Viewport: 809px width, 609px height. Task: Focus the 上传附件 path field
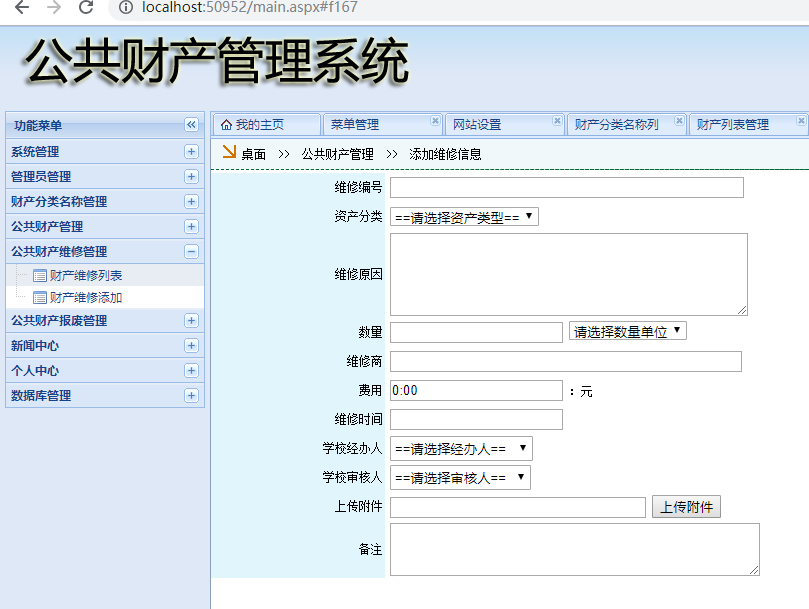pos(517,507)
